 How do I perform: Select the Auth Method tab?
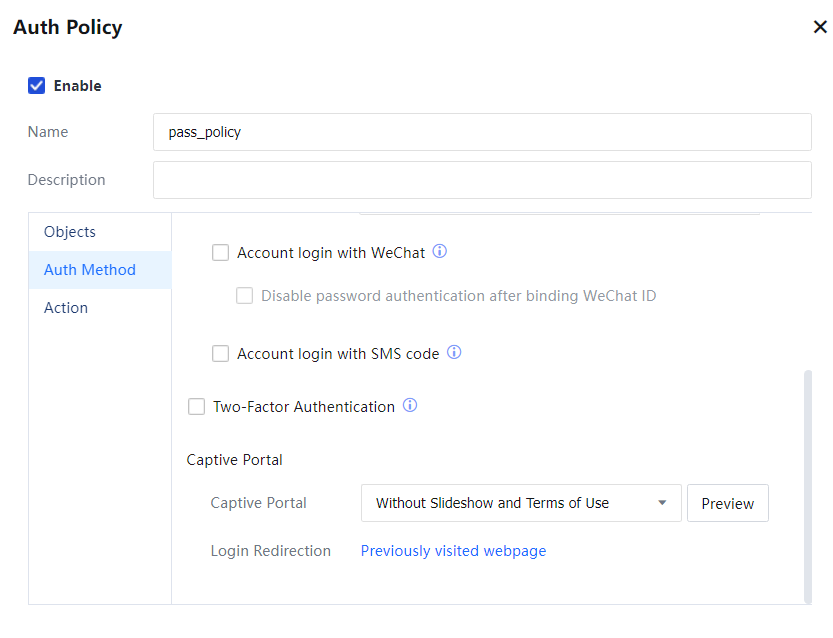(x=90, y=270)
